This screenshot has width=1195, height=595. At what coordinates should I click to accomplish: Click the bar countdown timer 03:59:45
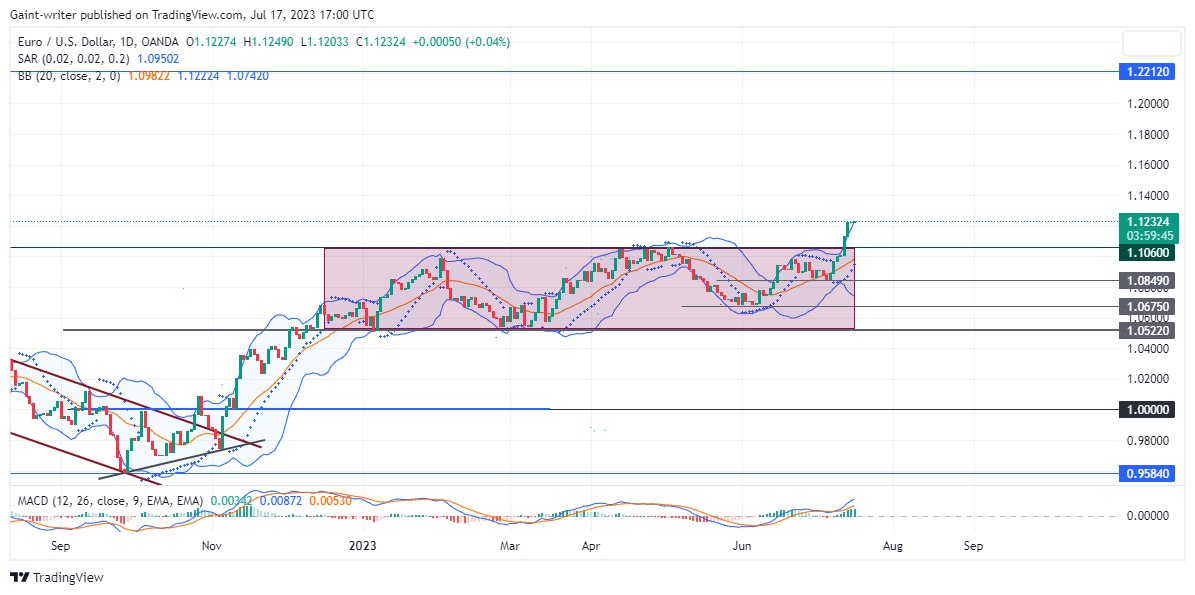(x=1147, y=235)
